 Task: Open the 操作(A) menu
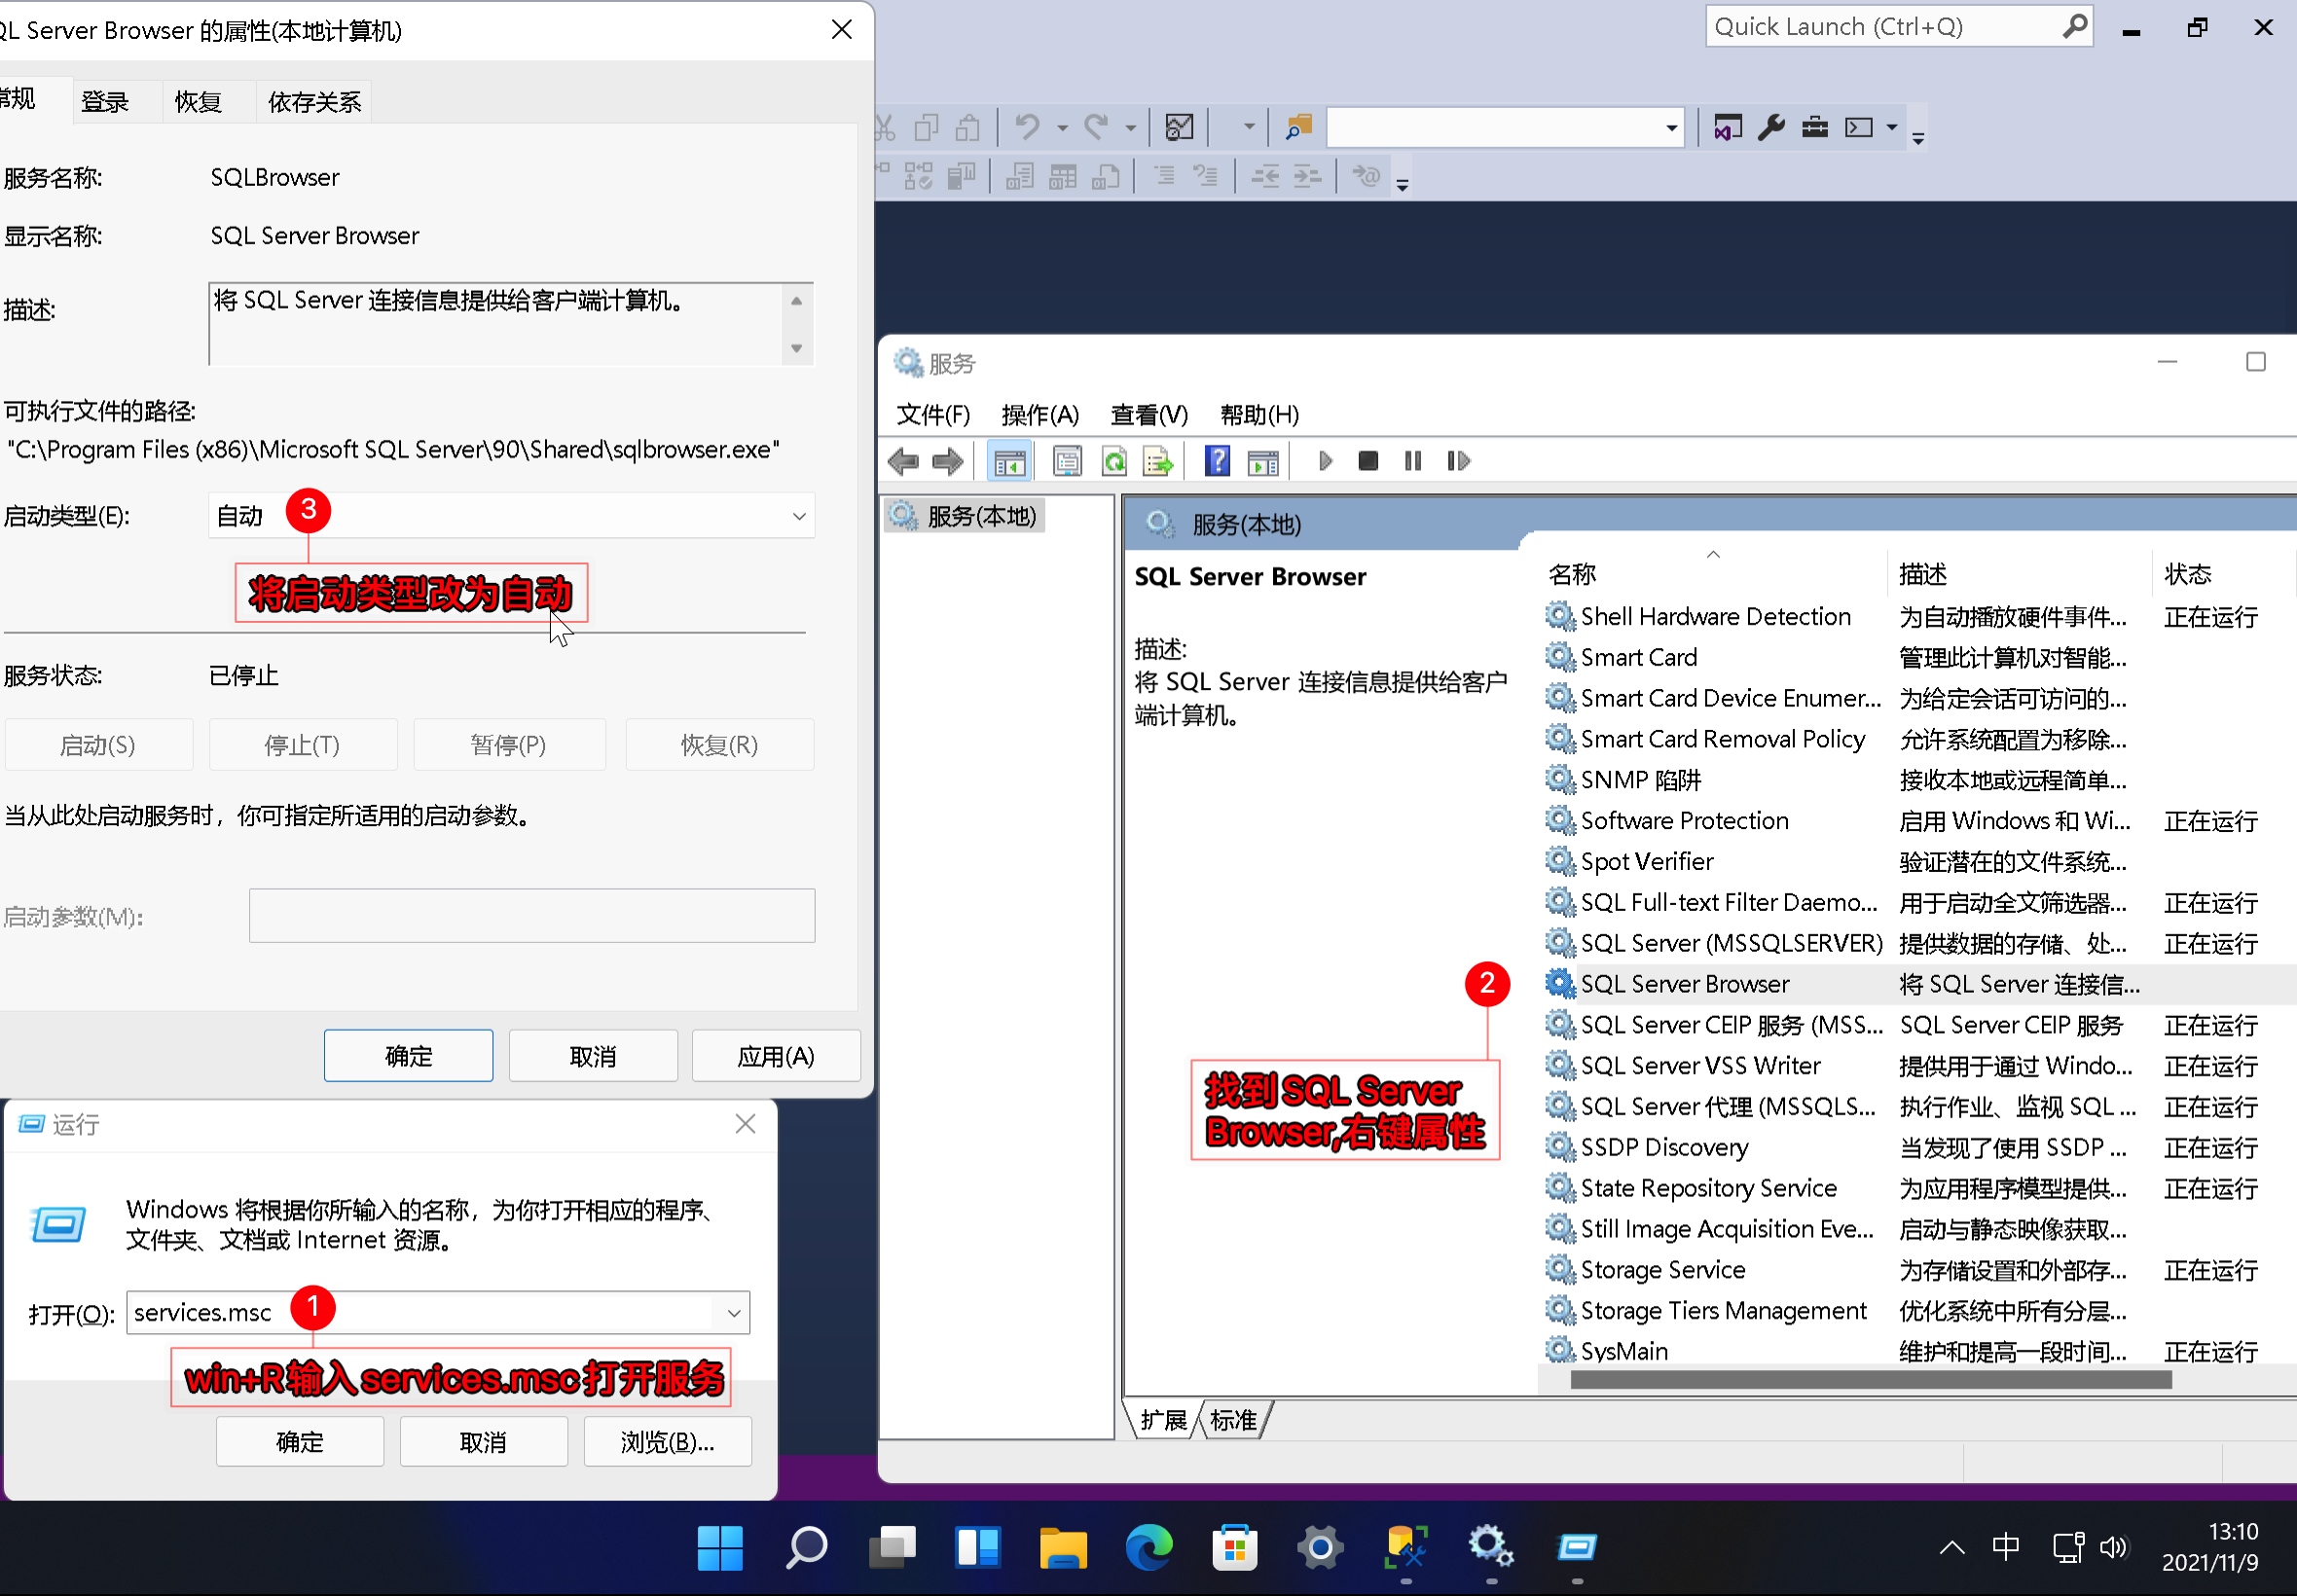1039,414
